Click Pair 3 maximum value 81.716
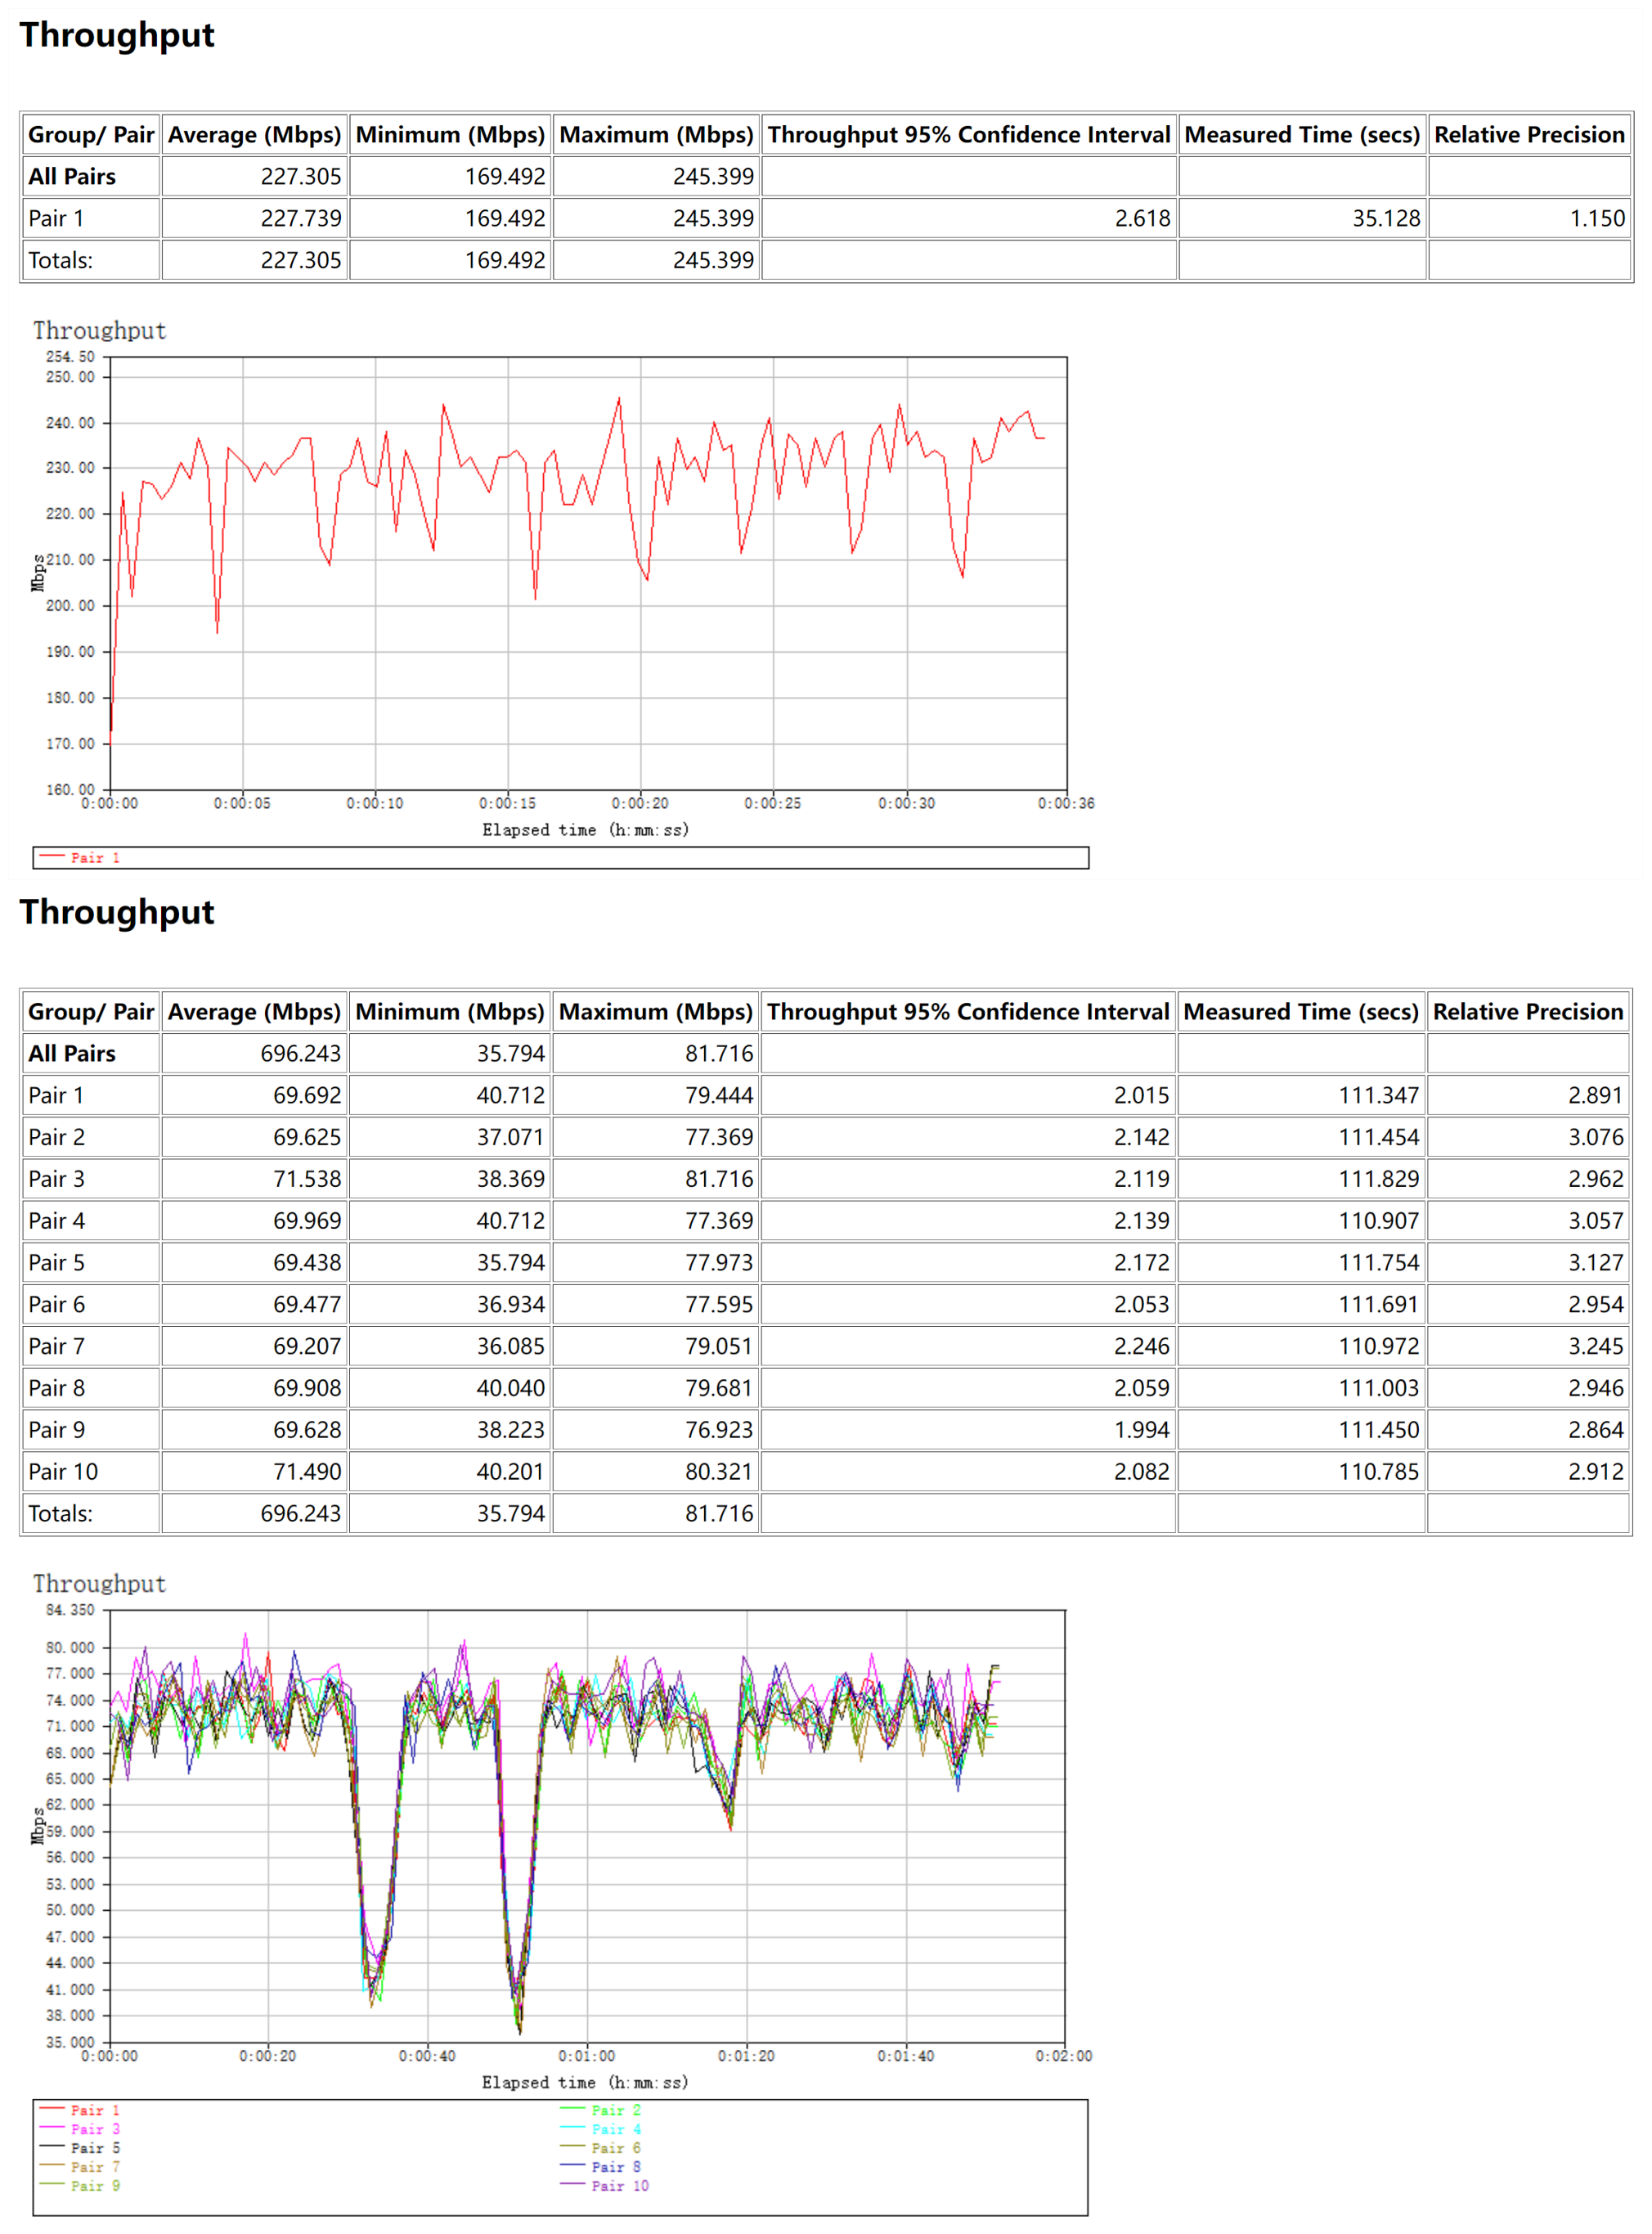Viewport: 1652px width, 2234px height. pyautogui.click(x=718, y=1179)
